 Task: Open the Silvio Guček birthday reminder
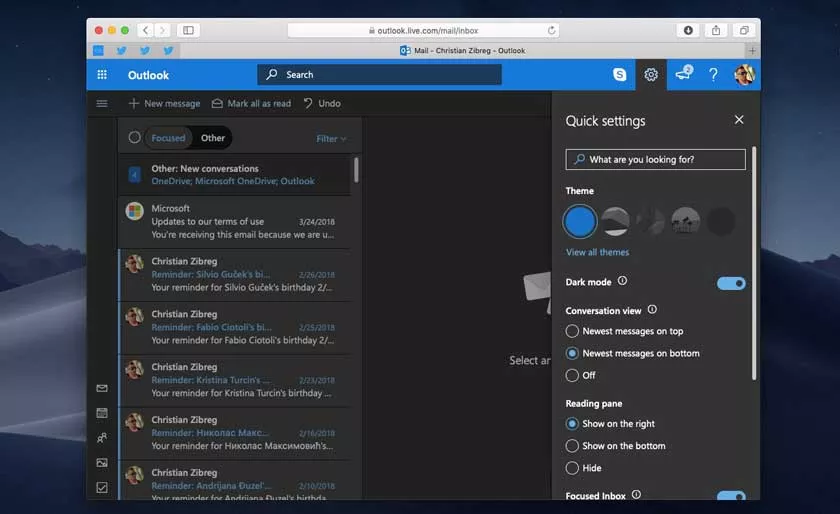tap(235, 274)
